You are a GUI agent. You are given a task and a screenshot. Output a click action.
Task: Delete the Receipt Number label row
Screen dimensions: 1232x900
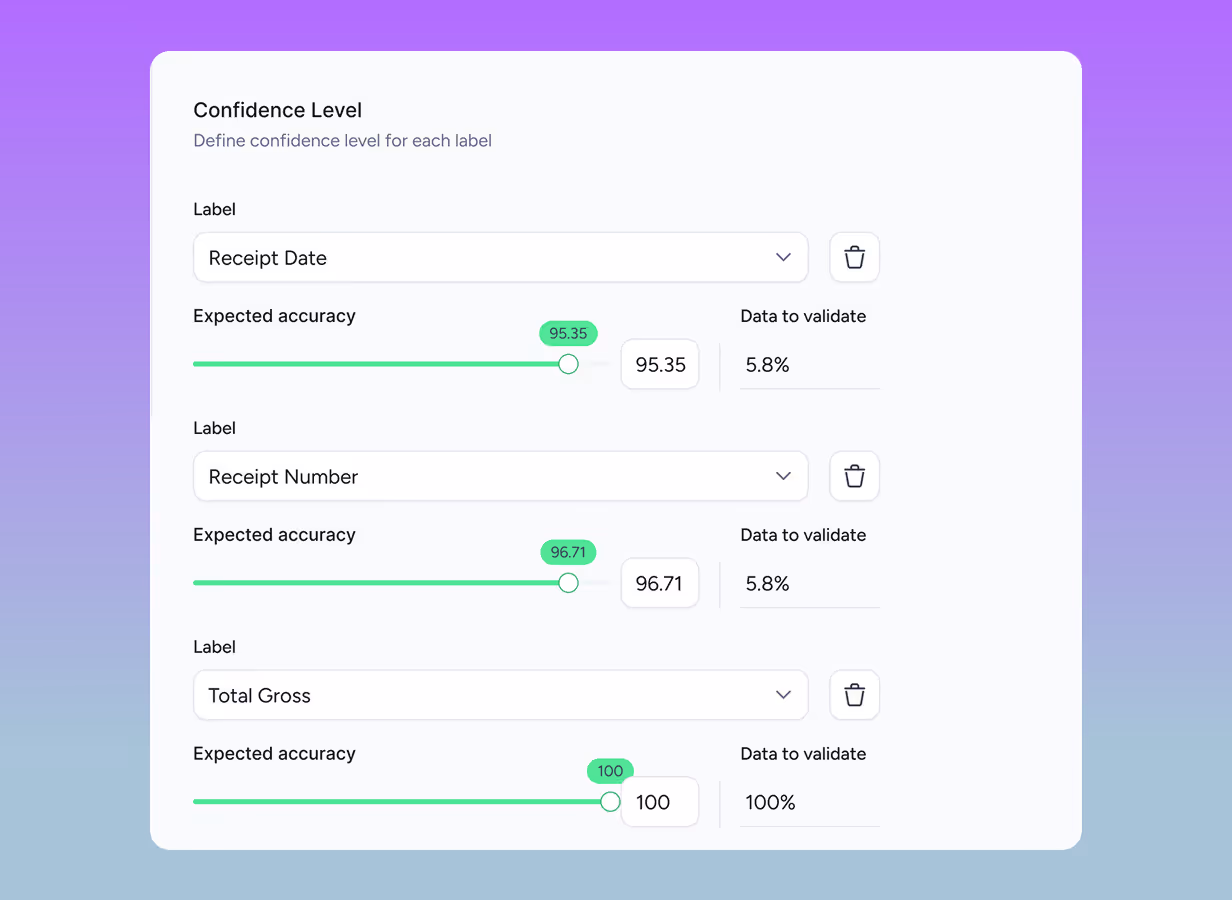tap(854, 476)
